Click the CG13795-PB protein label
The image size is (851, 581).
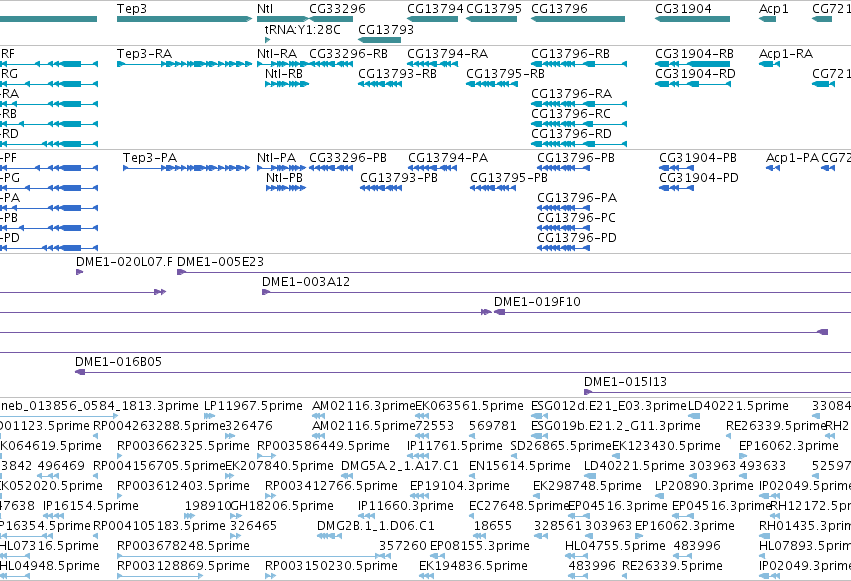click(x=509, y=178)
